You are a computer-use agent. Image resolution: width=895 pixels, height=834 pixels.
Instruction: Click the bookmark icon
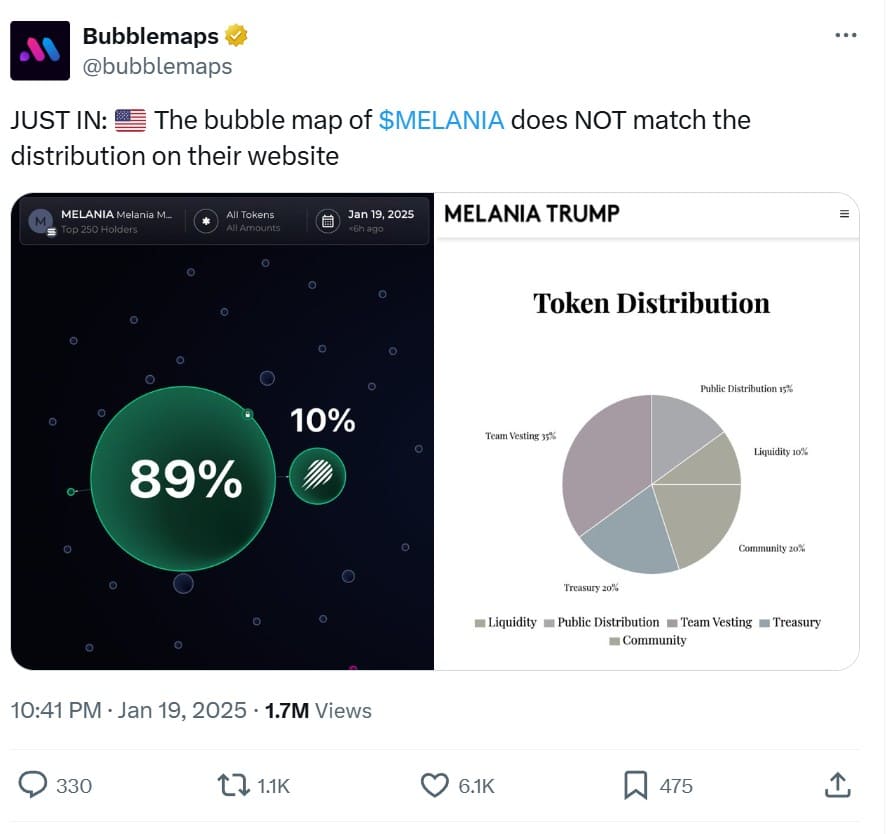tap(637, 786)
